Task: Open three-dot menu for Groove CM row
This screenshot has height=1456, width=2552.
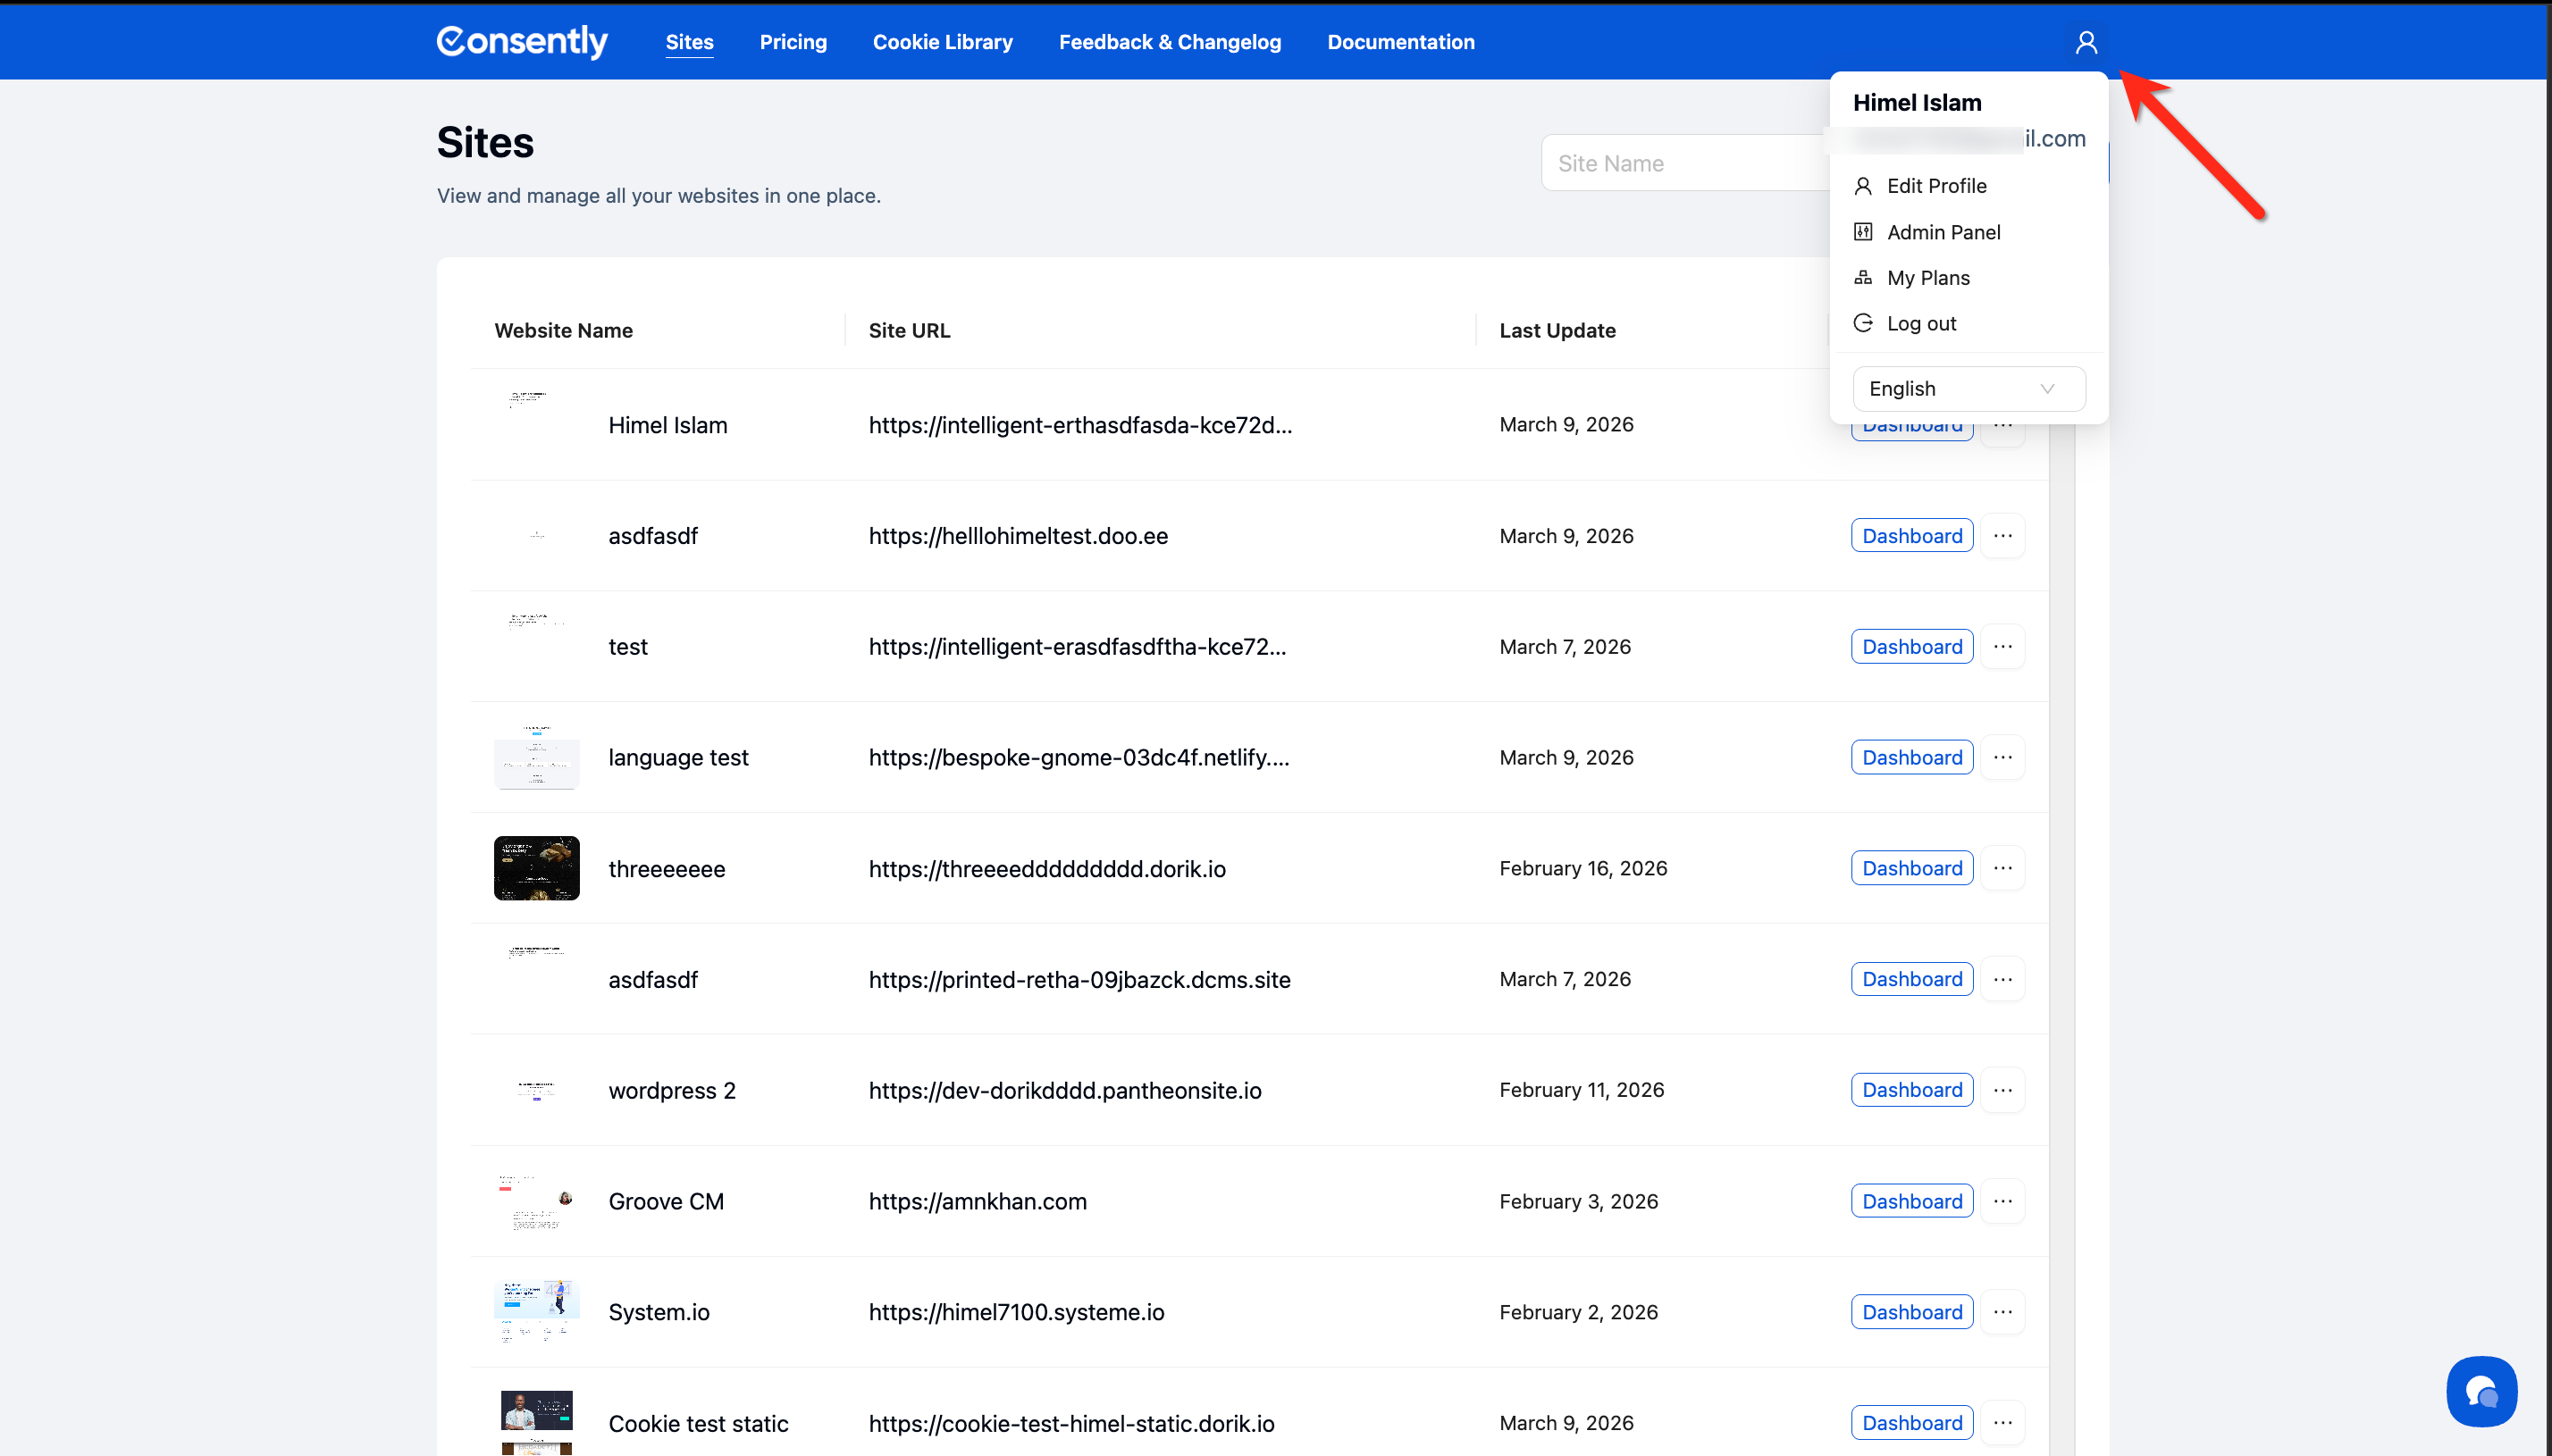Action: [x=2002, y=1201]
